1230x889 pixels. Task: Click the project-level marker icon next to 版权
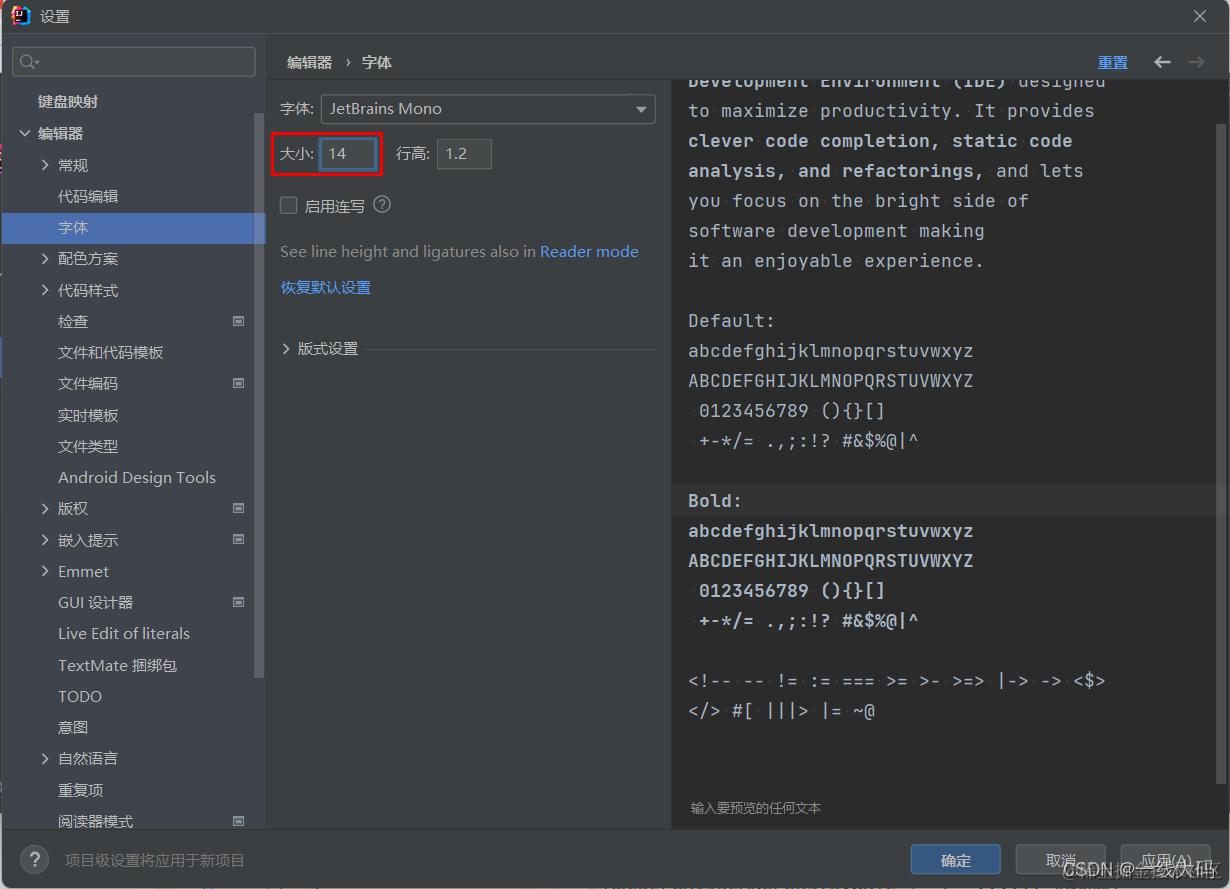(238, 508)
